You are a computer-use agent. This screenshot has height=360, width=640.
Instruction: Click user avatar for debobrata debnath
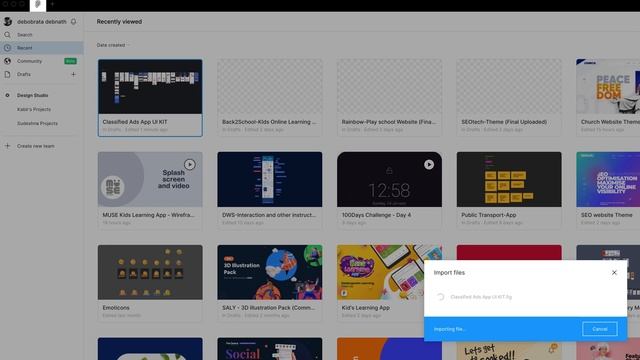[7, 22]
